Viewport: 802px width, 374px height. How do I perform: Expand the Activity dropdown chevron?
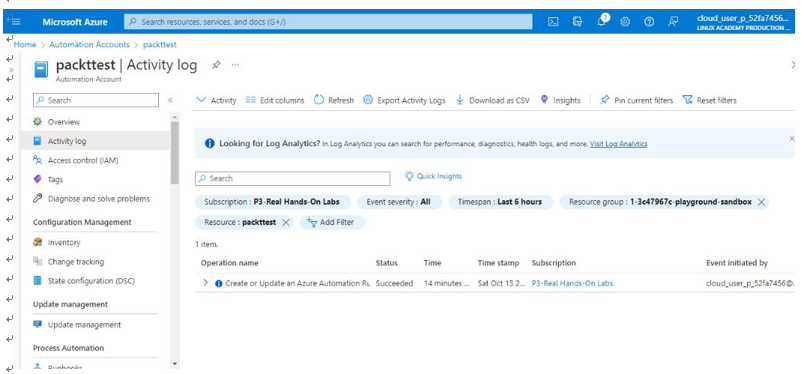pos(202,100)
